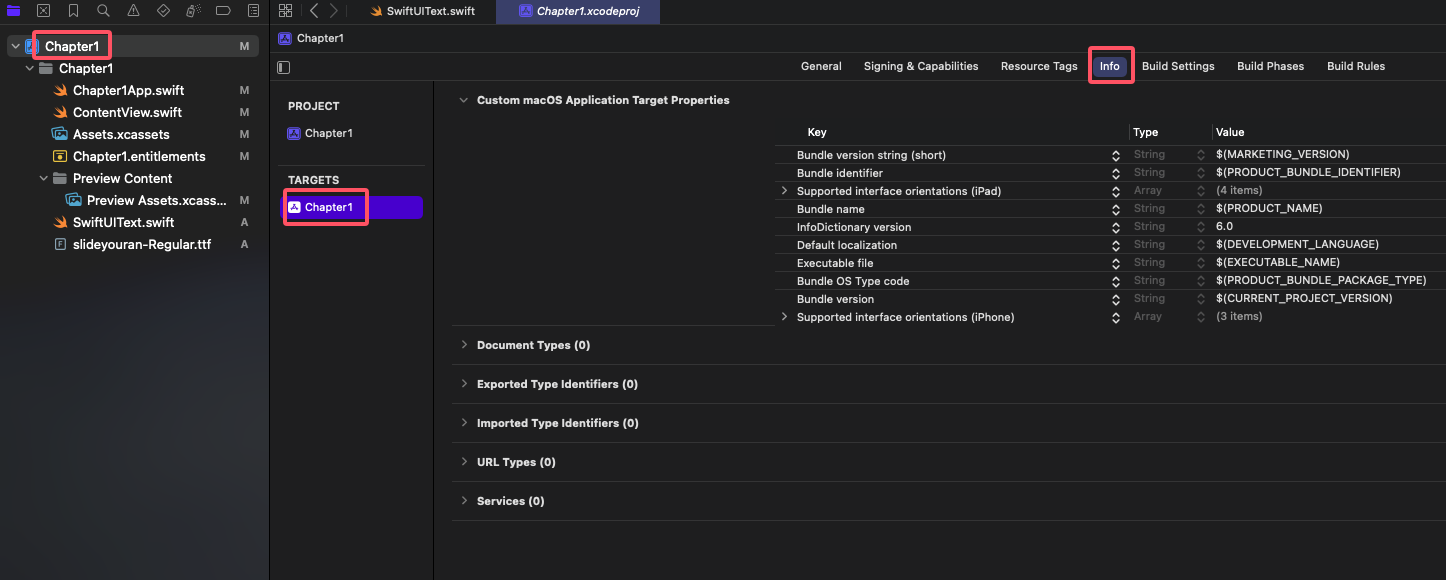
Task: Select ContentView.swift in the navigator
Action: 127,112
